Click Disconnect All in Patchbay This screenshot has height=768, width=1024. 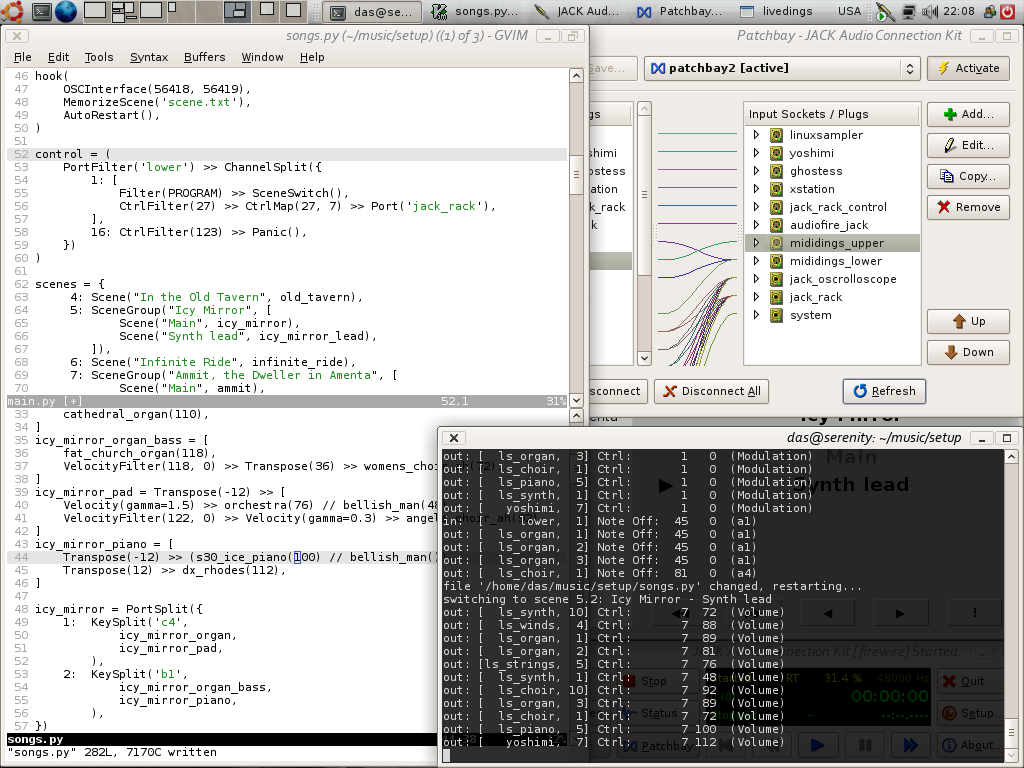711,391
